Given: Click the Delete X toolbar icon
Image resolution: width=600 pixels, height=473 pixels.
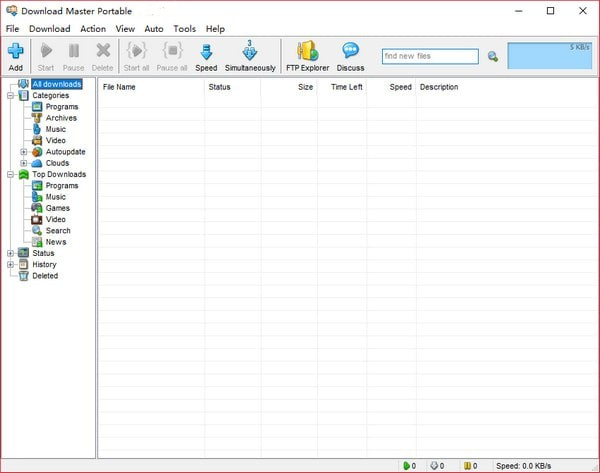Looking at the screenshot, I should click(103, 51).
